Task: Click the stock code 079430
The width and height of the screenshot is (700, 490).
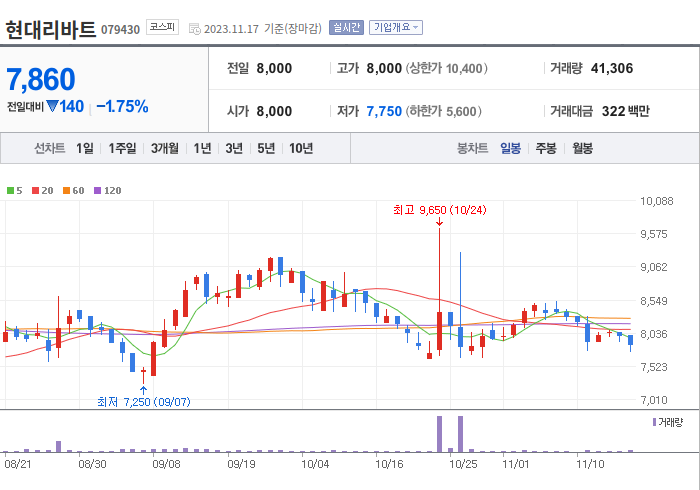Action: click(x=121, y=30)
